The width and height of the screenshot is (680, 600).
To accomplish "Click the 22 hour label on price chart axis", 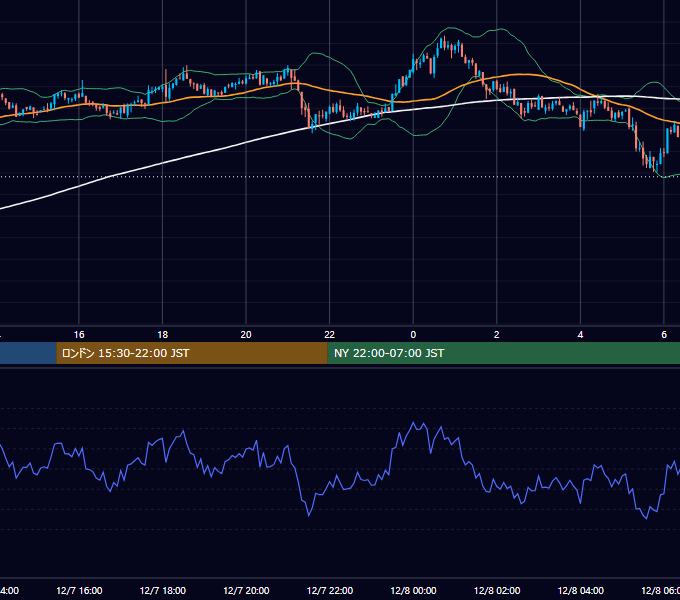I will pyautogui.click(x=330, y=335).
